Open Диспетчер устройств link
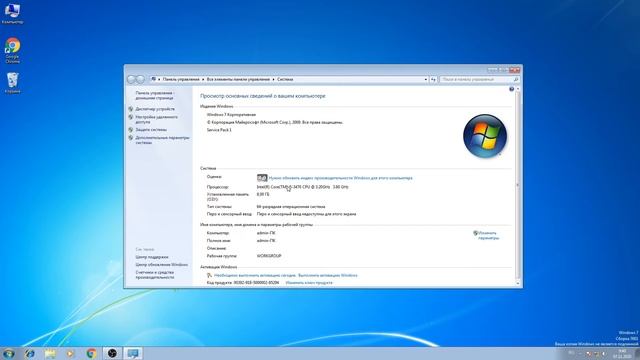Screen dimensions: 640x360 coord(155,109)
